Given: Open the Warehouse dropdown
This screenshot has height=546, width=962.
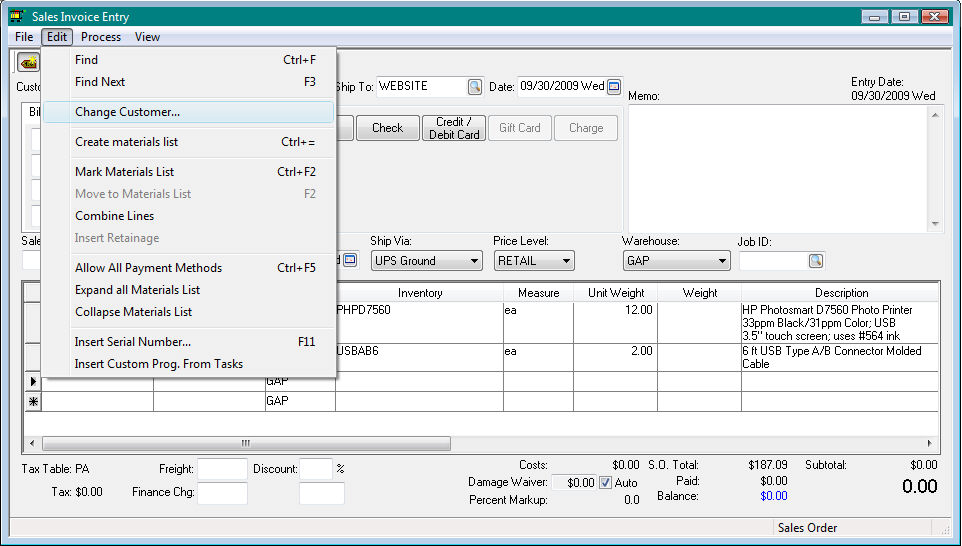Looking at the screenshot, I should (676, 261).
